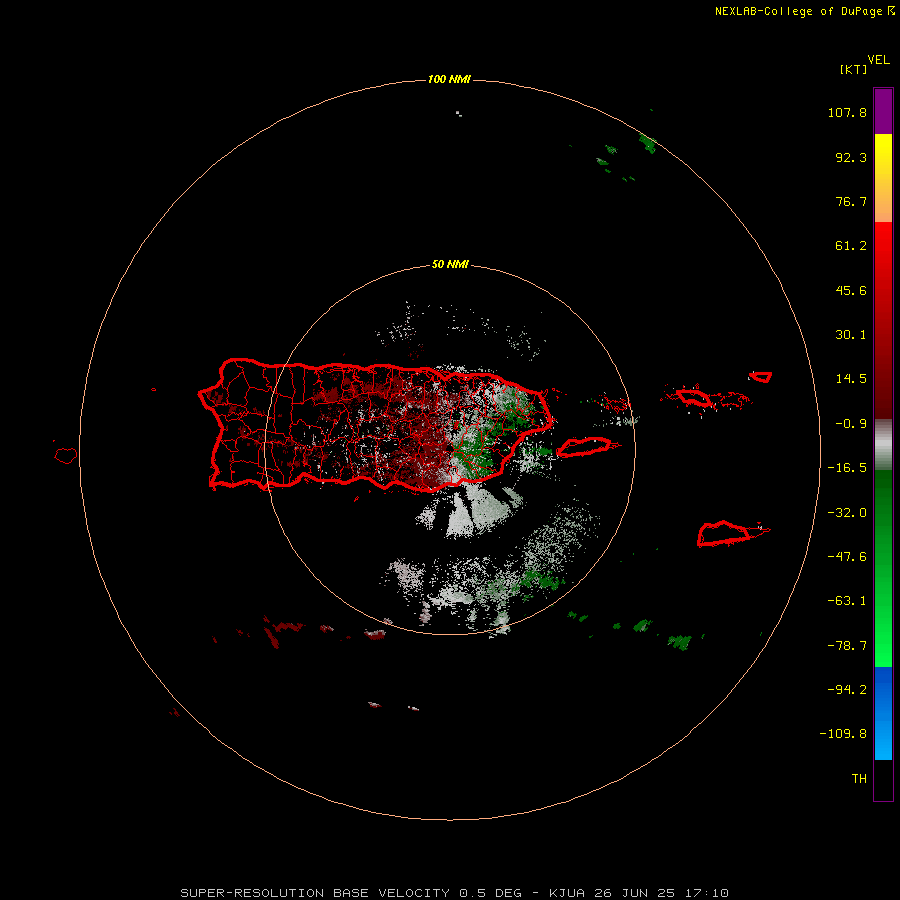This screenshot has width=900, height=900.
Task: Select the -47.6 legend value
Action: (847, 557)
